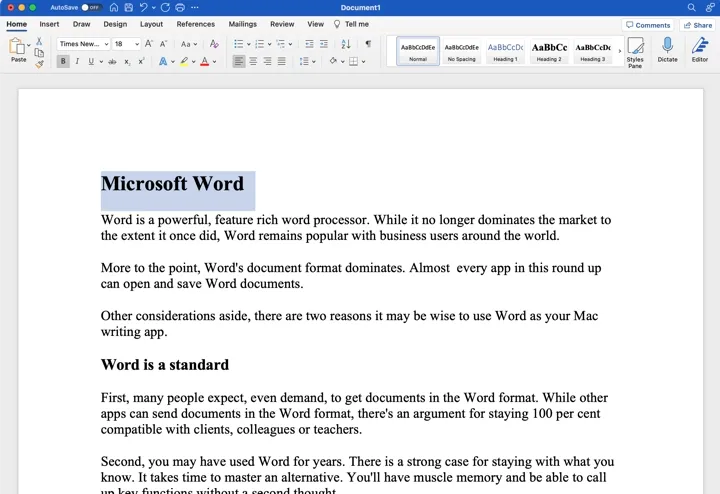Open the Home icon in title bar
This screenshot has height=494, width=720.
tap(114, 7)
